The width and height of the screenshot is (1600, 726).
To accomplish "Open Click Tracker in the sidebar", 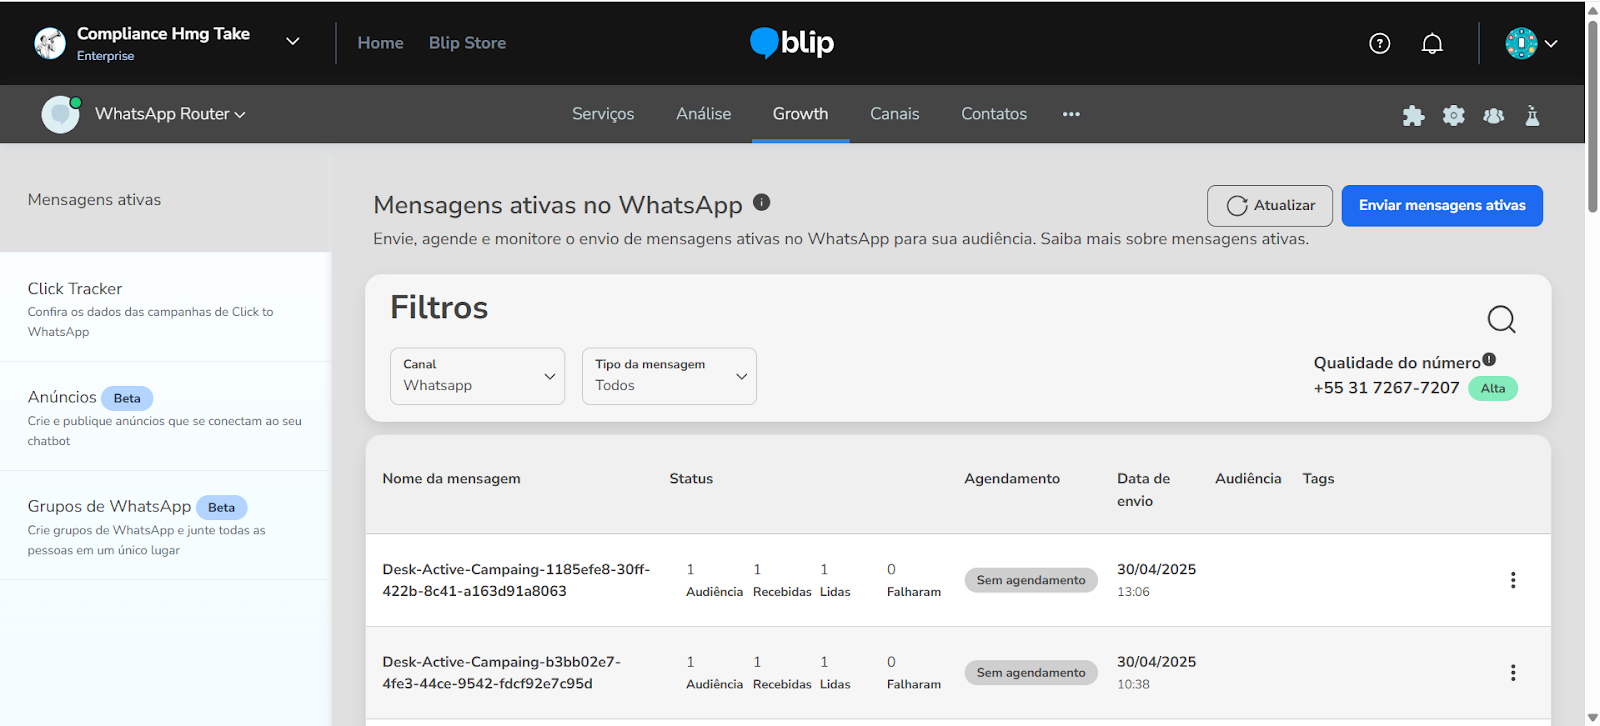I will [165, 308].
